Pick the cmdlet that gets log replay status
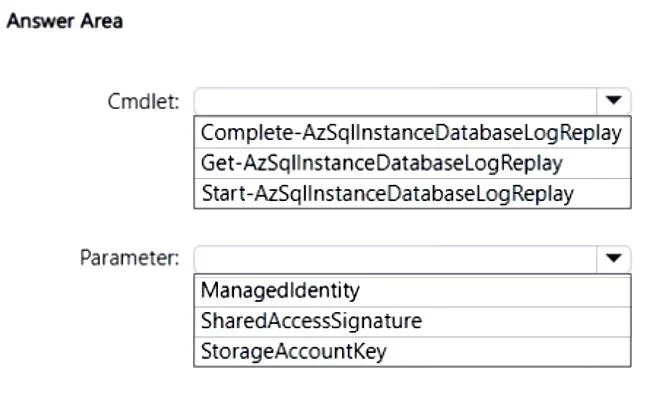 click(413, 163)
